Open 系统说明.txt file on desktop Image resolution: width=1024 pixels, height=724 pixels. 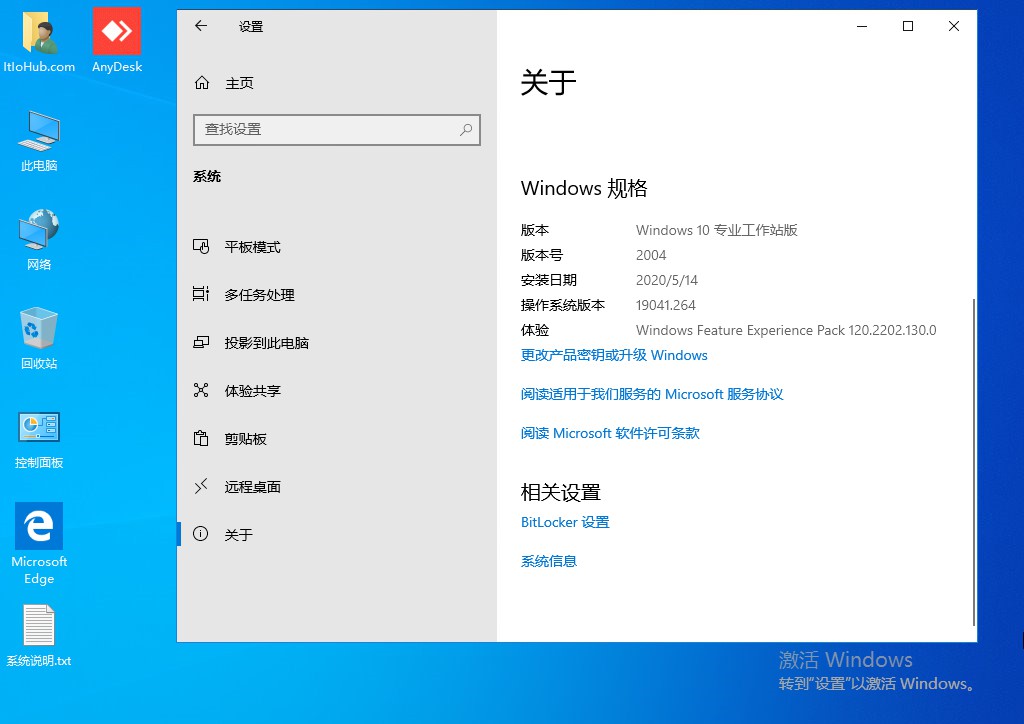tap(39, 636)
